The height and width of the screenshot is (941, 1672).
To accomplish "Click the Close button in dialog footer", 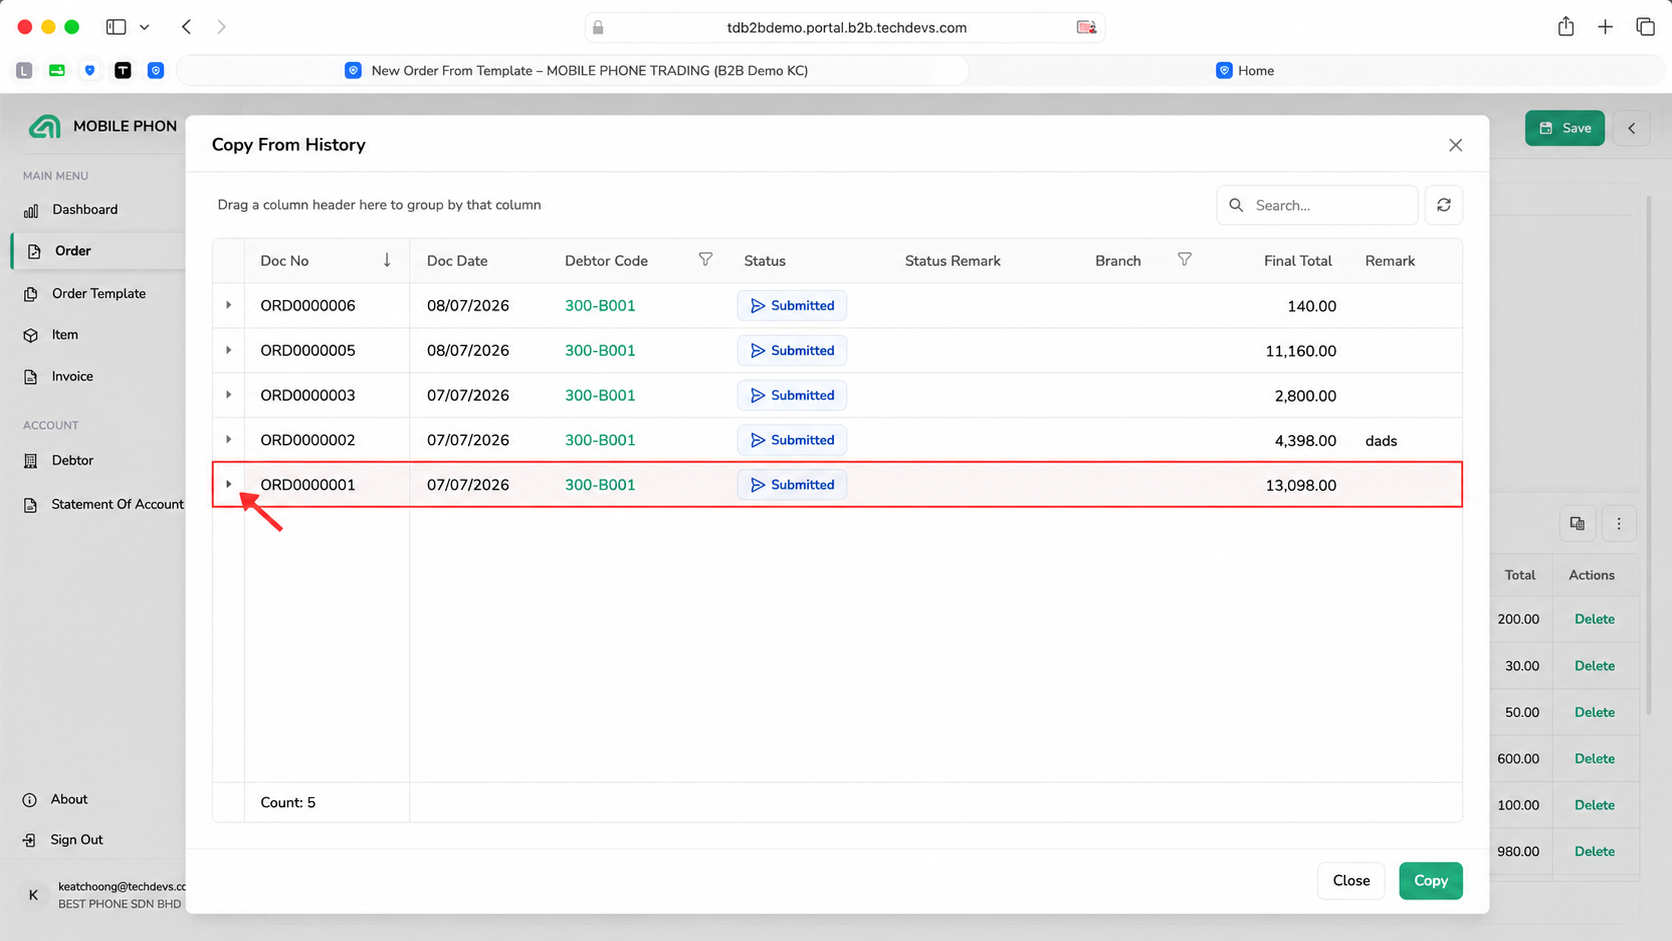I will 1351,880.
